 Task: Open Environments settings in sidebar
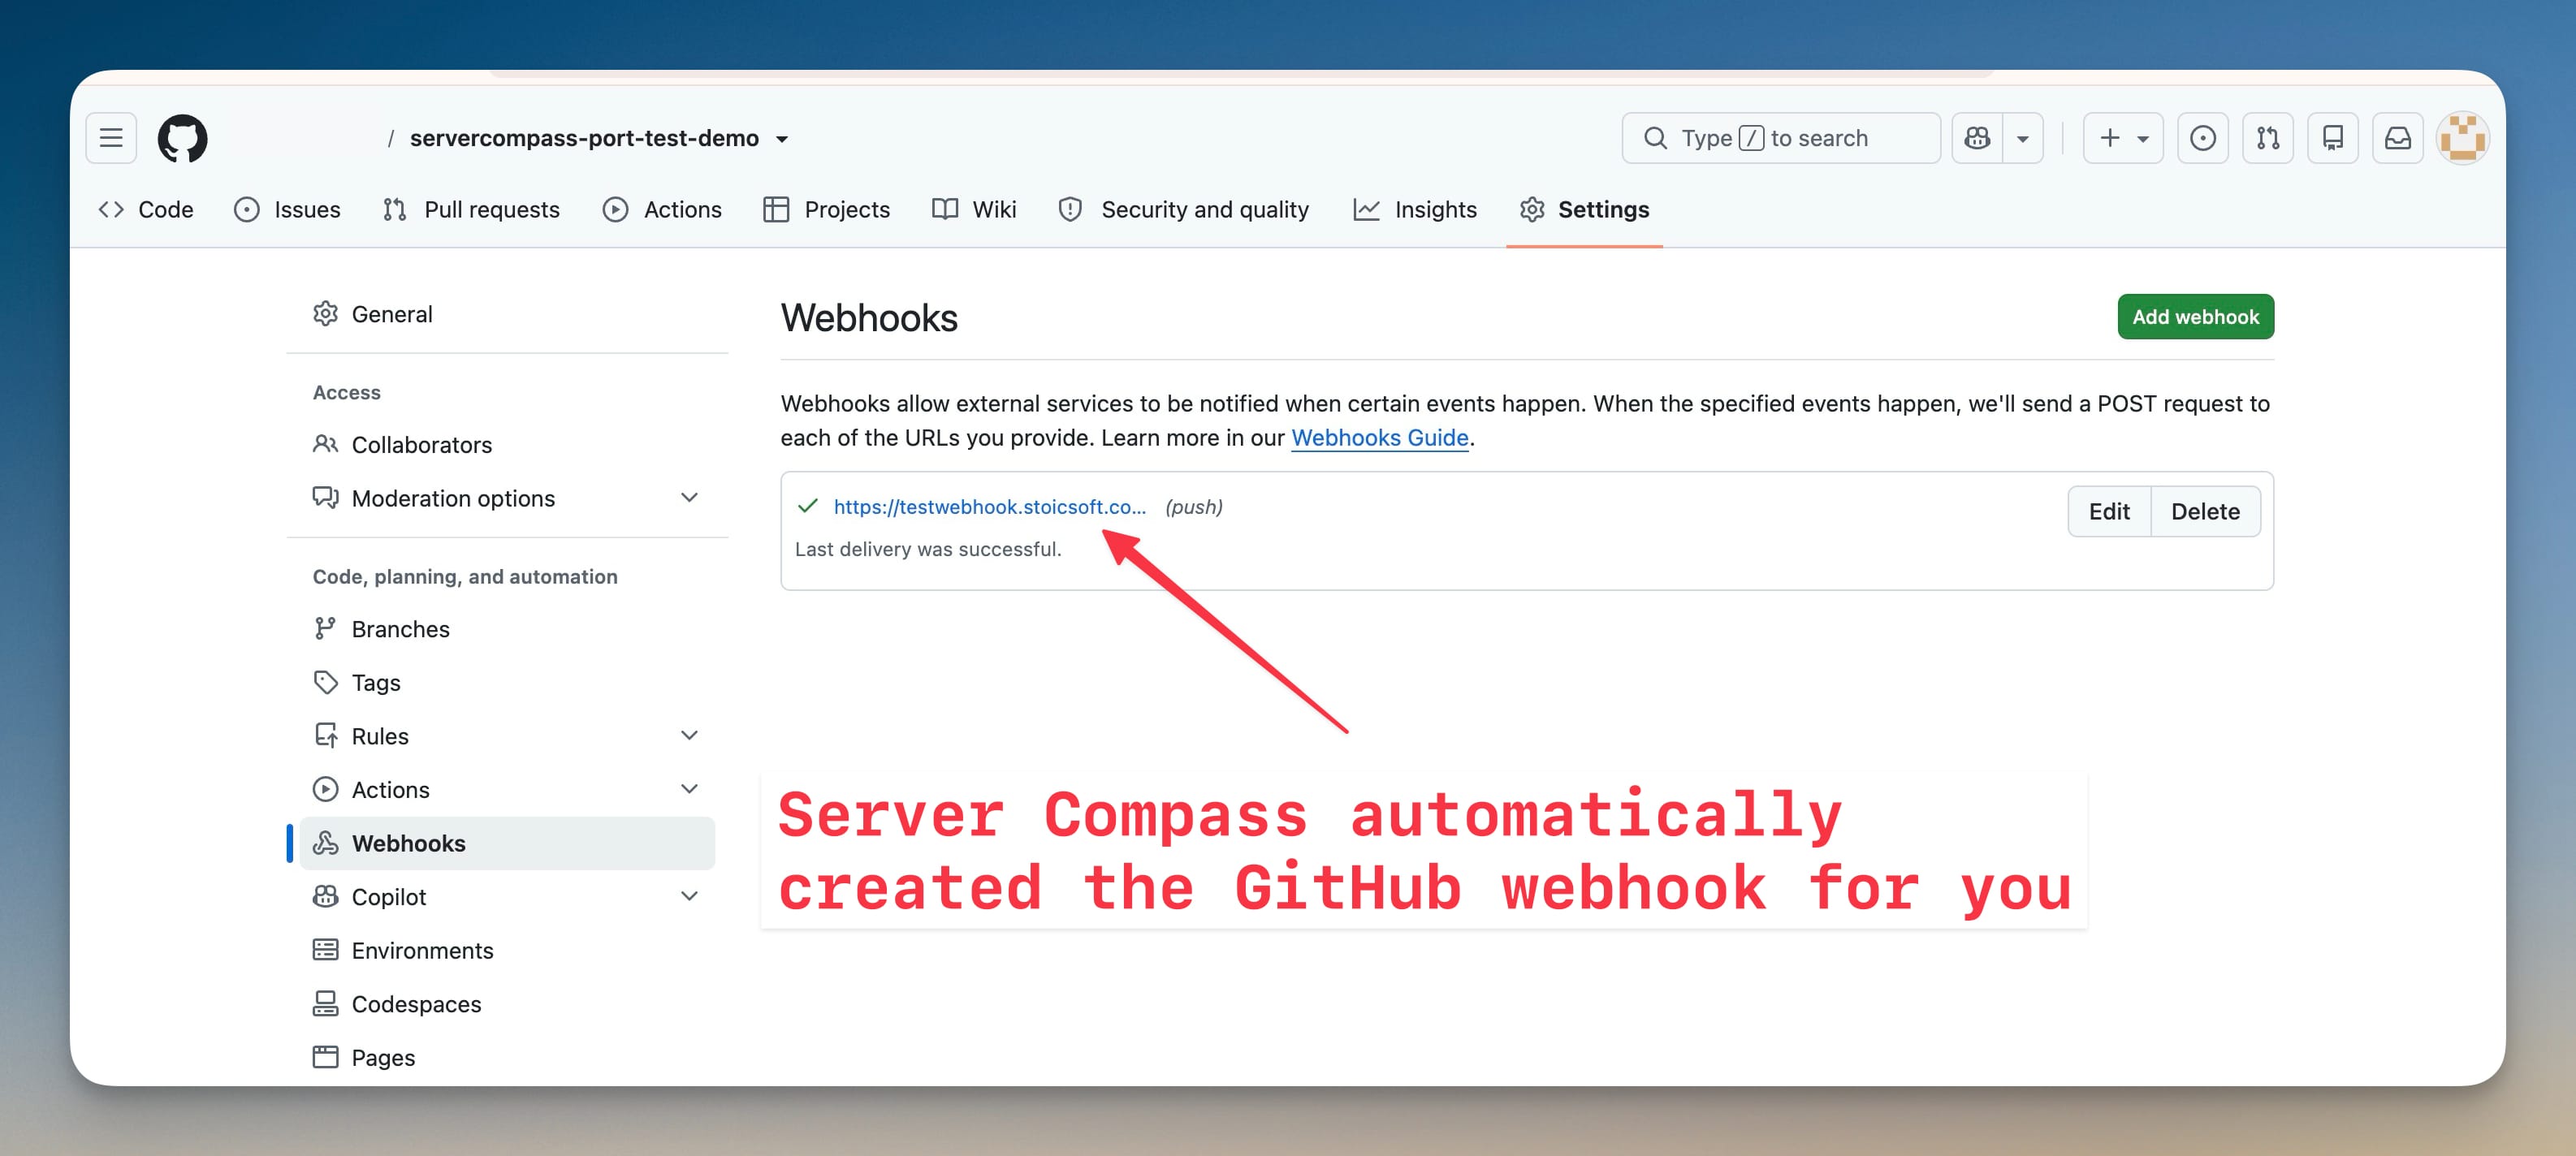pyautogui.click(x=507, y=950)
